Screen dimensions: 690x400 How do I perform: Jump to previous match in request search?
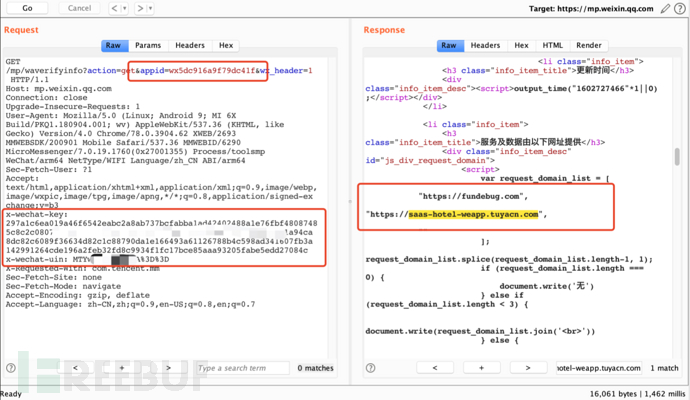[x=75, y=368]
